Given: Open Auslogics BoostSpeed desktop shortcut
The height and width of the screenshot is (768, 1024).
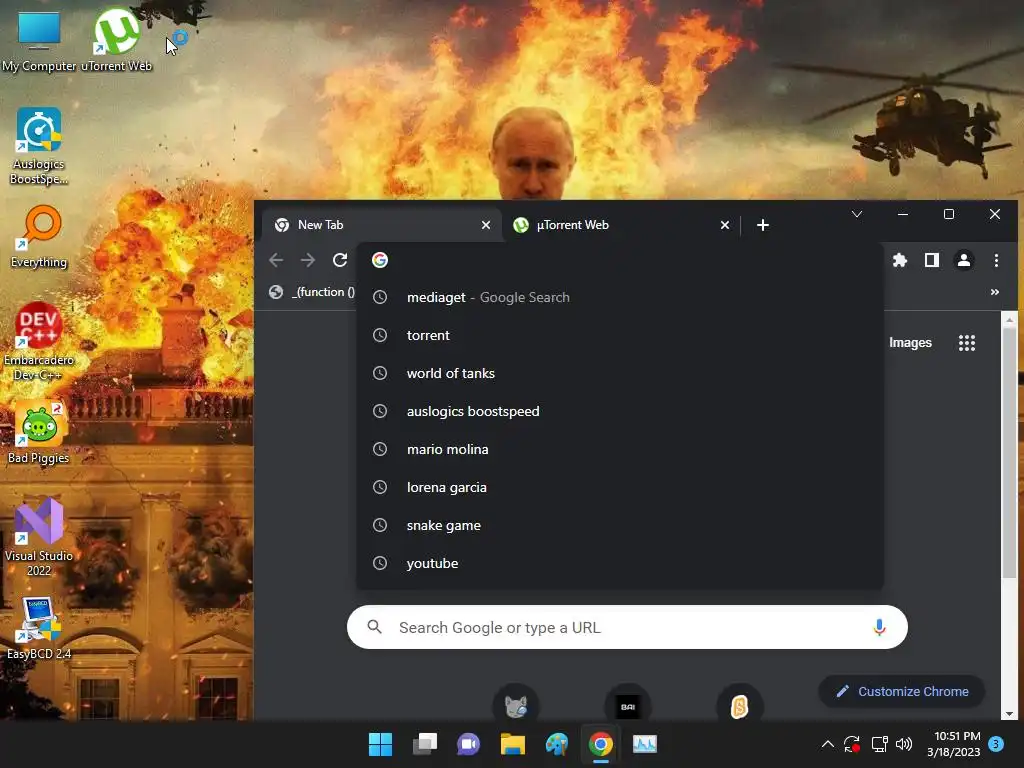Looking at the screenshot, I should 39,146.
